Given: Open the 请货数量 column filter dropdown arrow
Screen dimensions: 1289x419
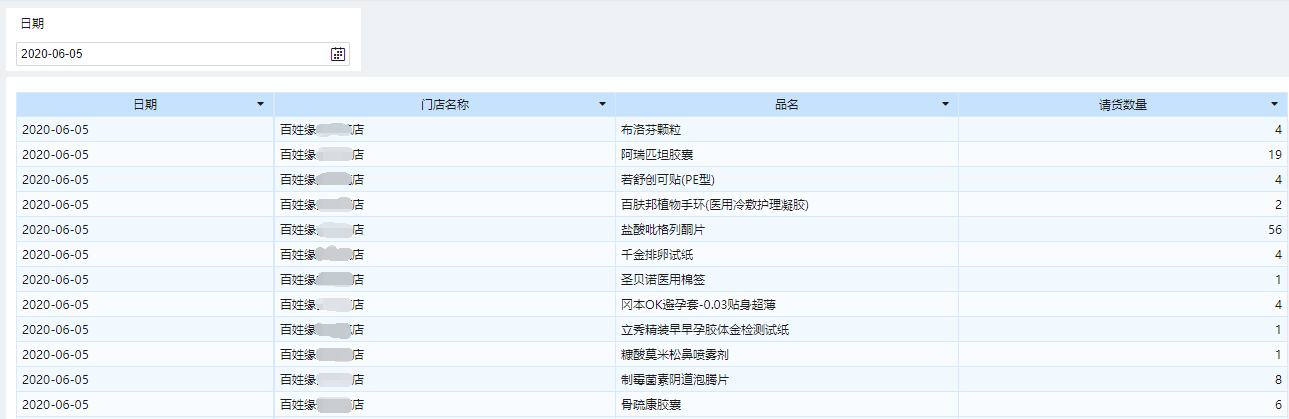Looking at the screenshot, I should [x=1274, y=104].
